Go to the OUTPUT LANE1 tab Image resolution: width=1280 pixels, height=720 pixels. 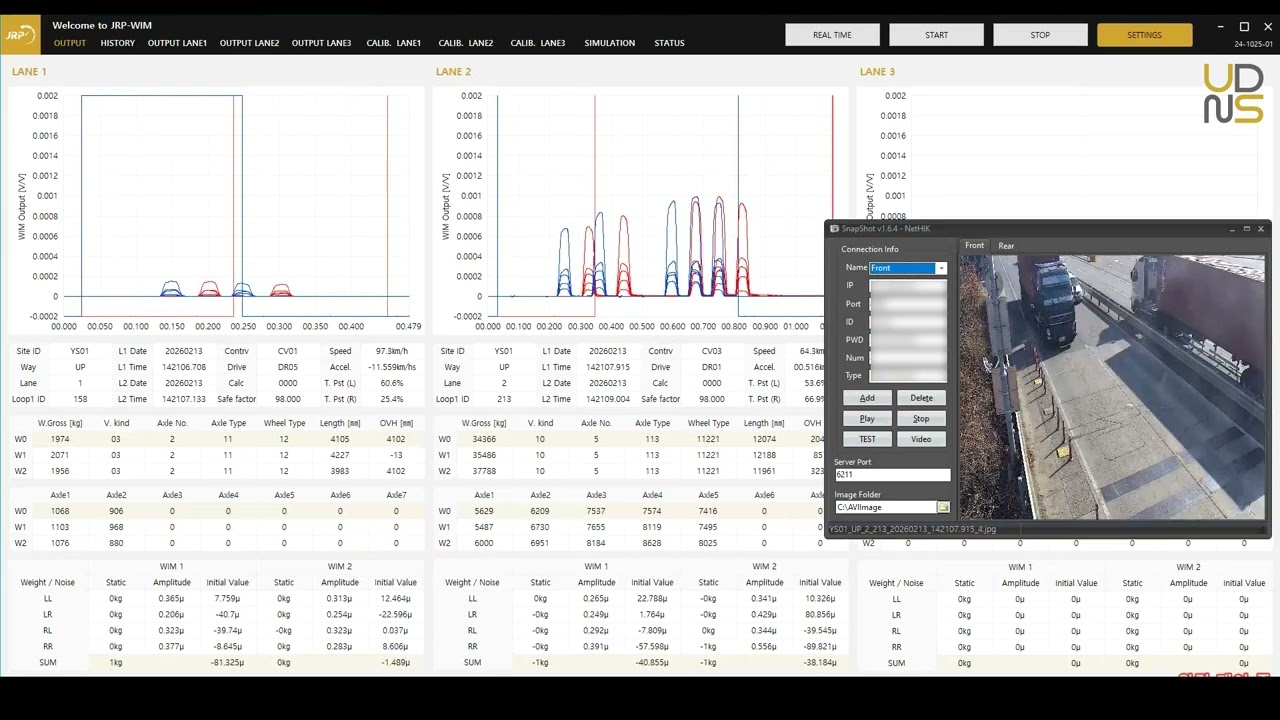177,43
